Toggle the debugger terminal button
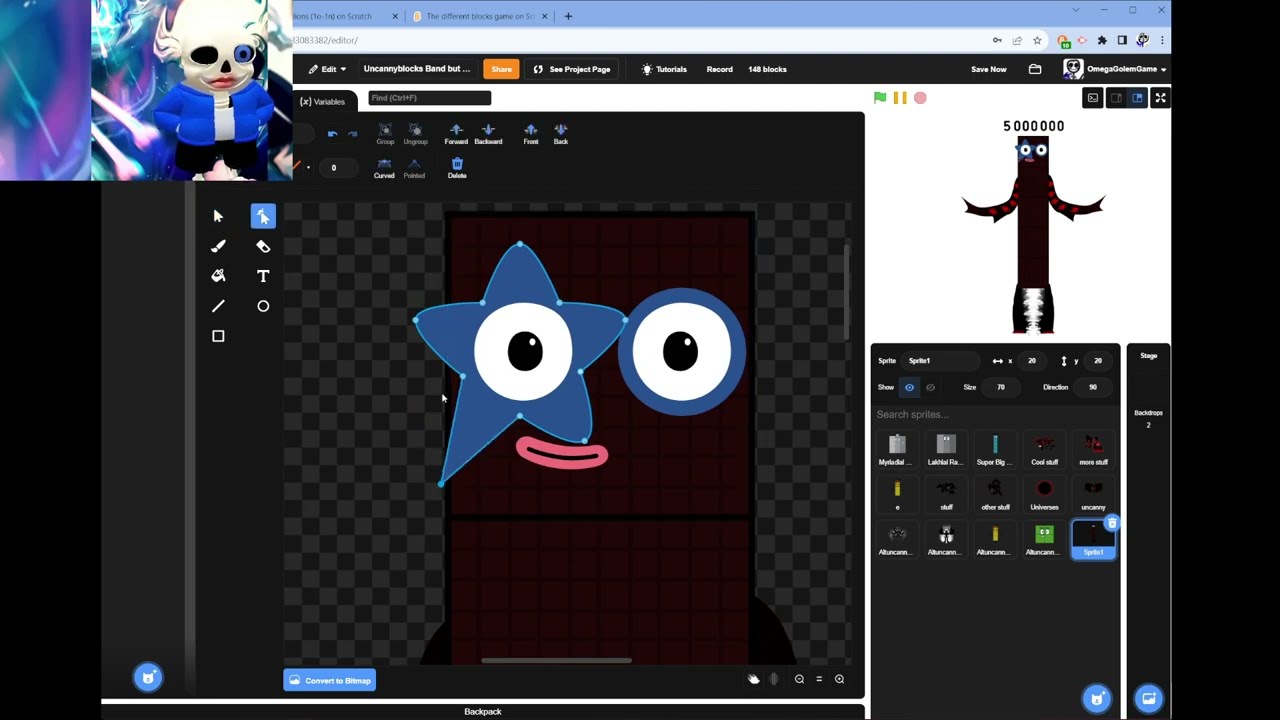This screenshot has height=720, width=1280. [x=1092, y=97]
